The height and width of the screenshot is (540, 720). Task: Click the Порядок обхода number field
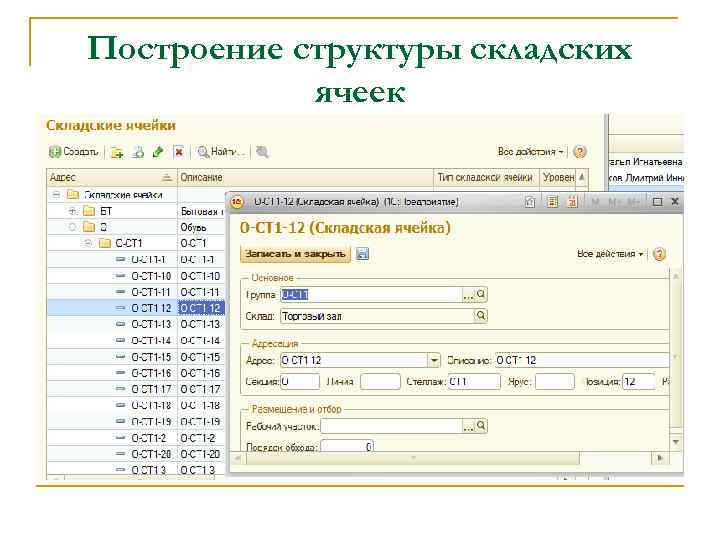pos(347,446)
